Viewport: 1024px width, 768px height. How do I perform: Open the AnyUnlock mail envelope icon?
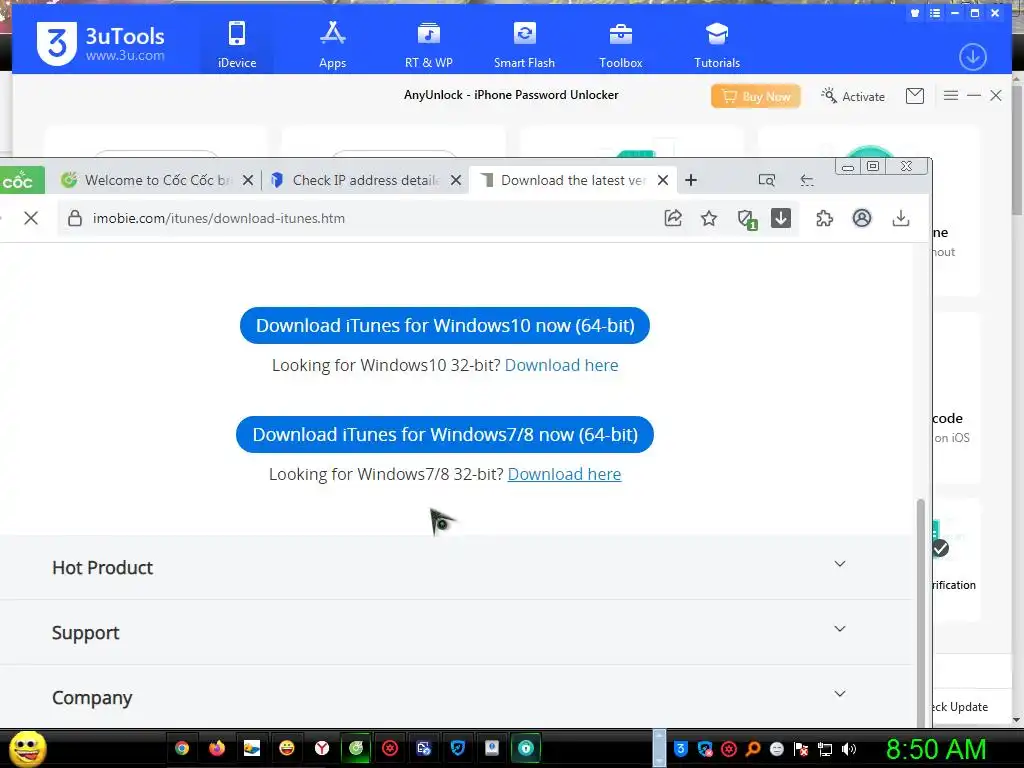[915, 96]
